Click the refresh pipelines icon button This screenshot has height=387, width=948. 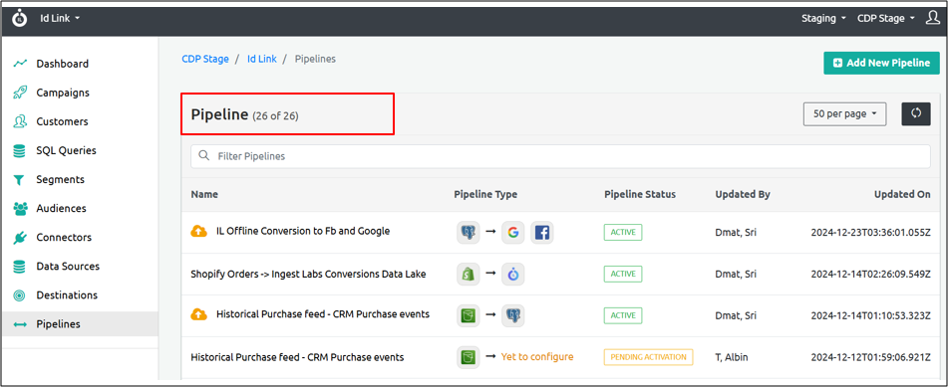[916, 113]
